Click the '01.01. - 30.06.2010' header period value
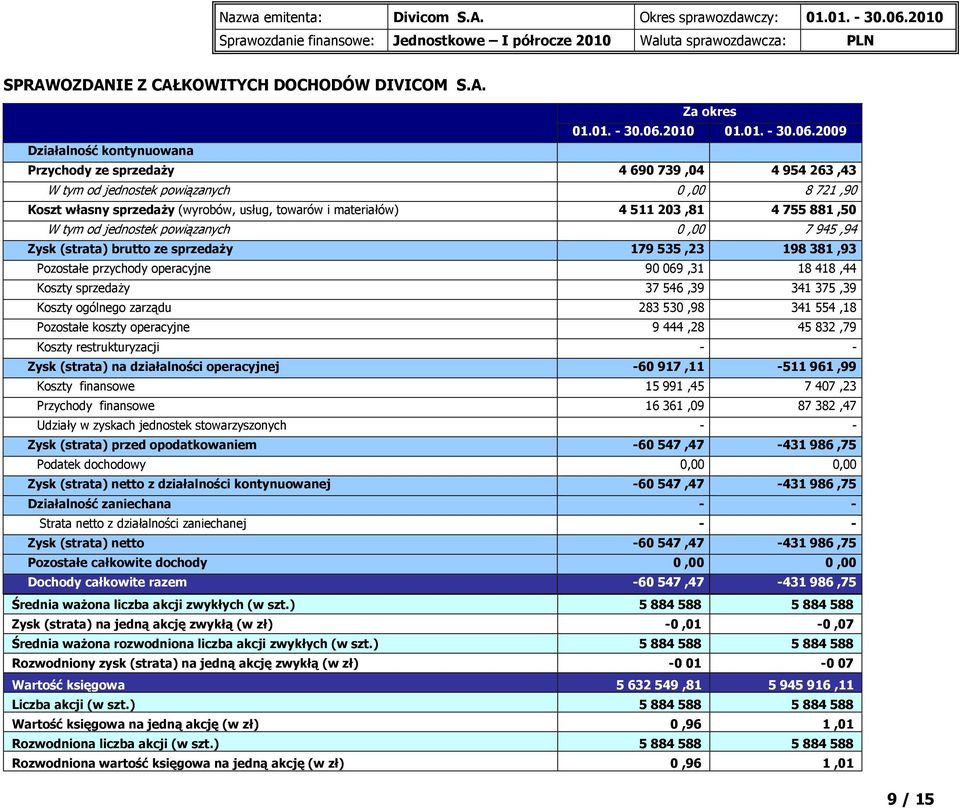960x809 pixels. 874,17
